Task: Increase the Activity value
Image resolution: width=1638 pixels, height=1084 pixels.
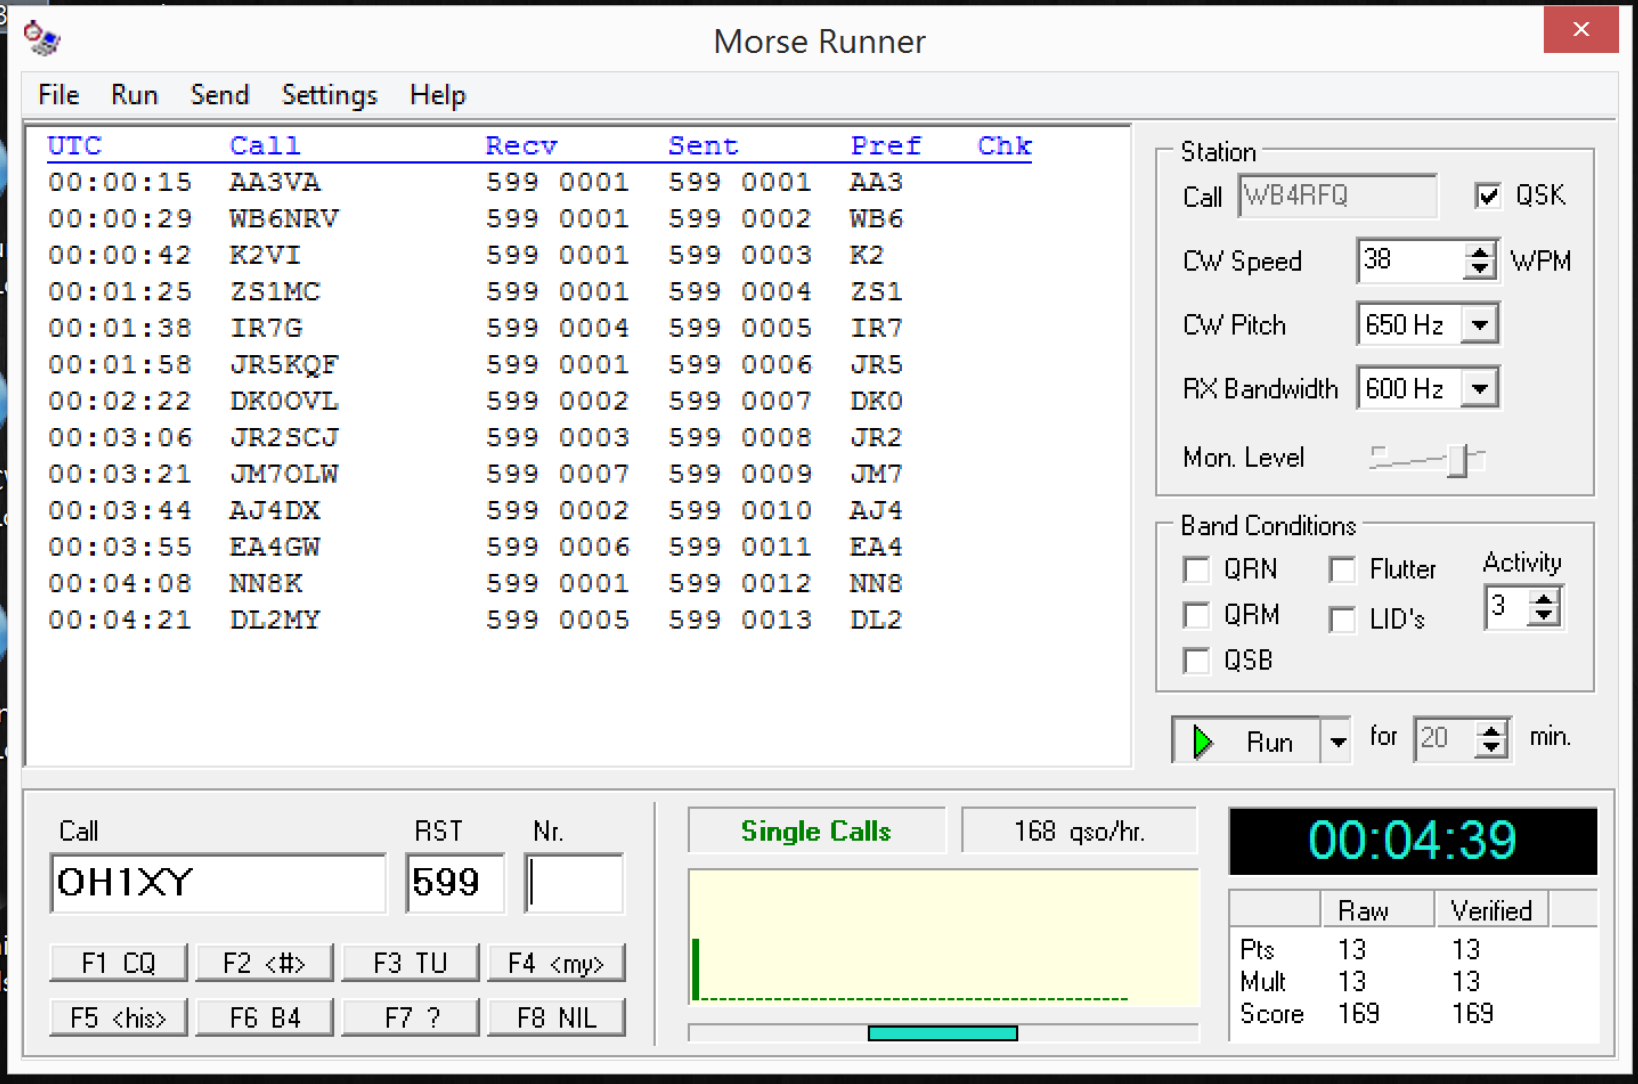Action: [1545, 598]
